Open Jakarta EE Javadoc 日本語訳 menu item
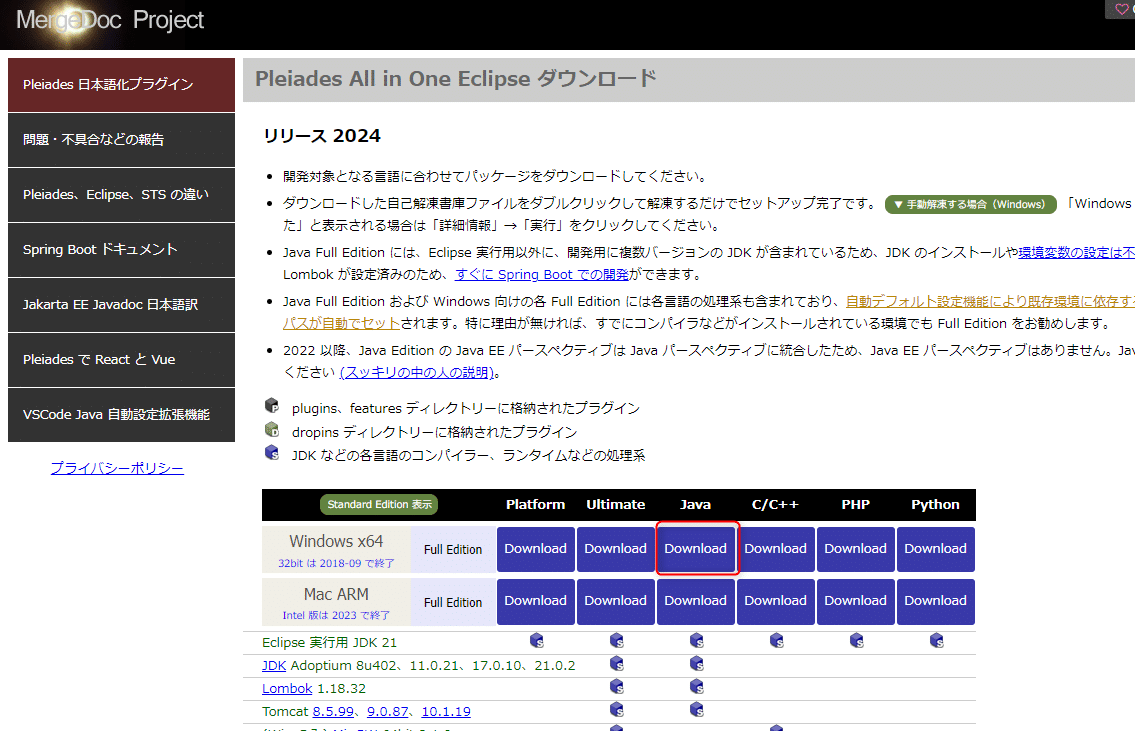1135x731 pixels. click(x=122, y=305)
